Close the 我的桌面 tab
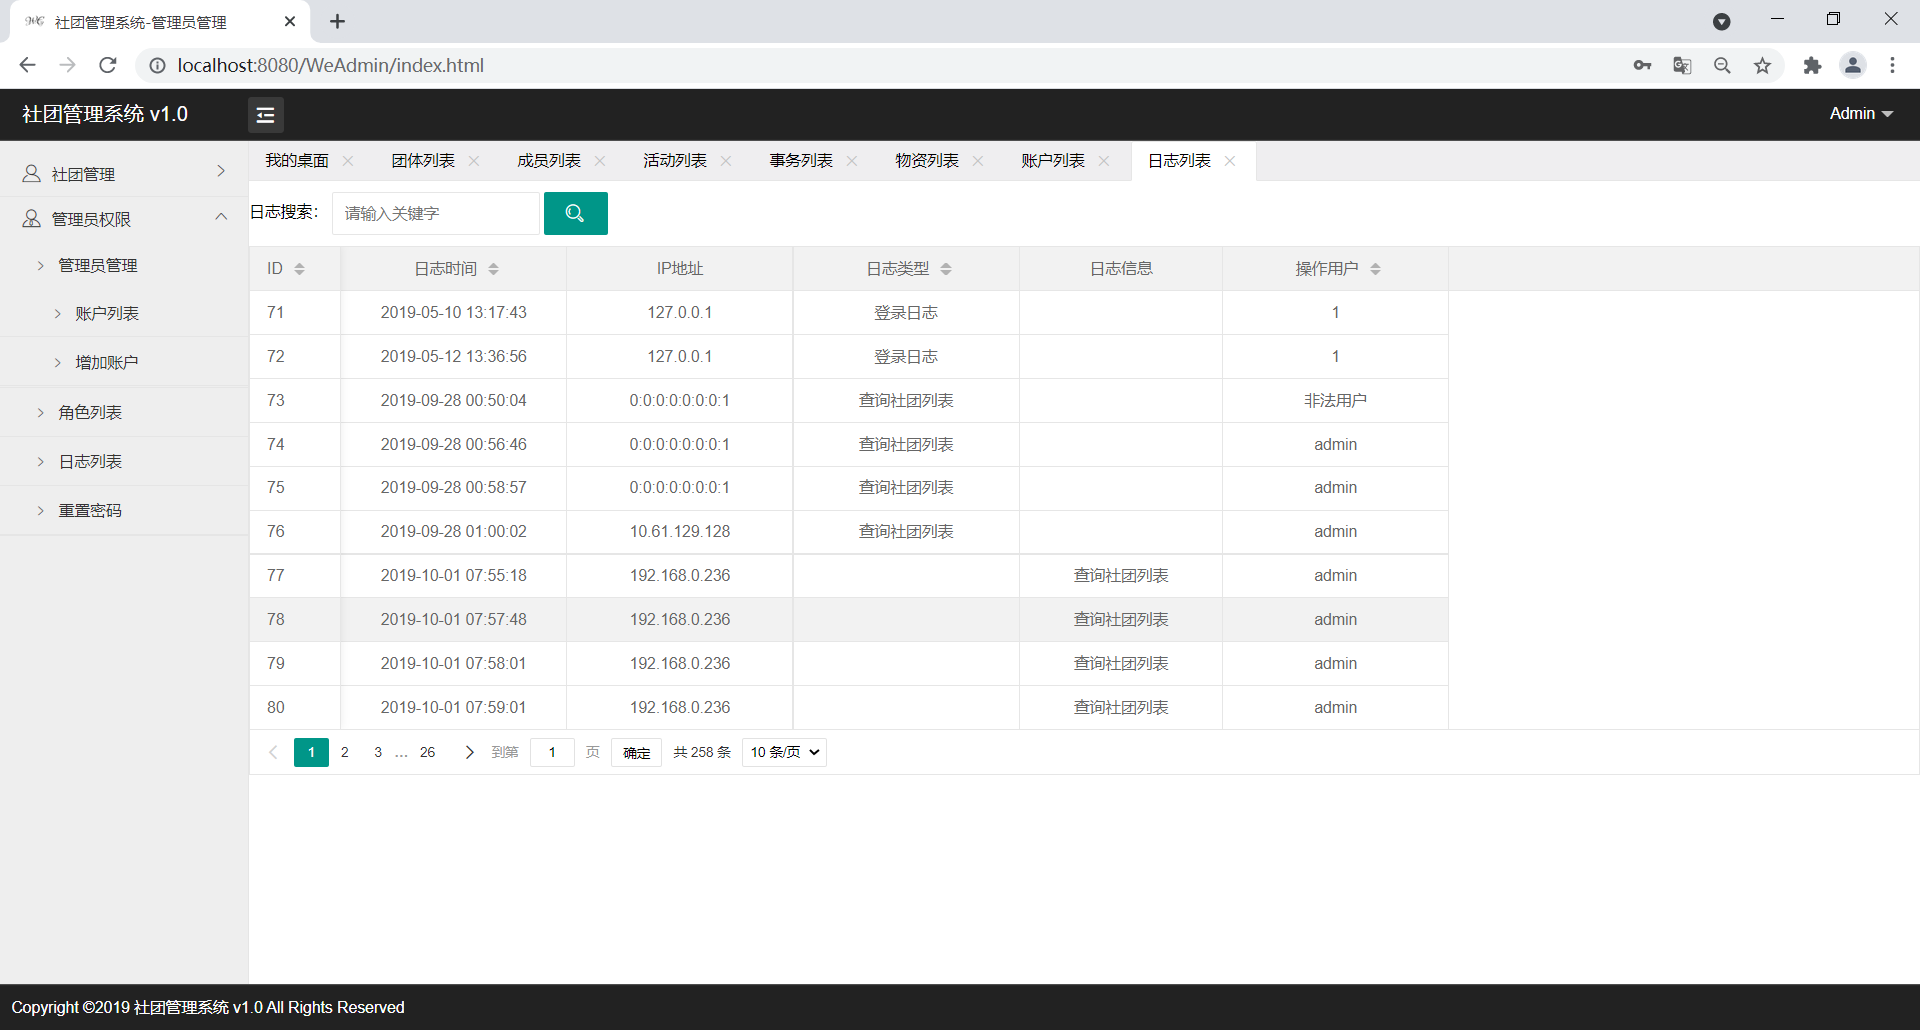Screen dimensions: 1920x1030 [x=348, y=161]
